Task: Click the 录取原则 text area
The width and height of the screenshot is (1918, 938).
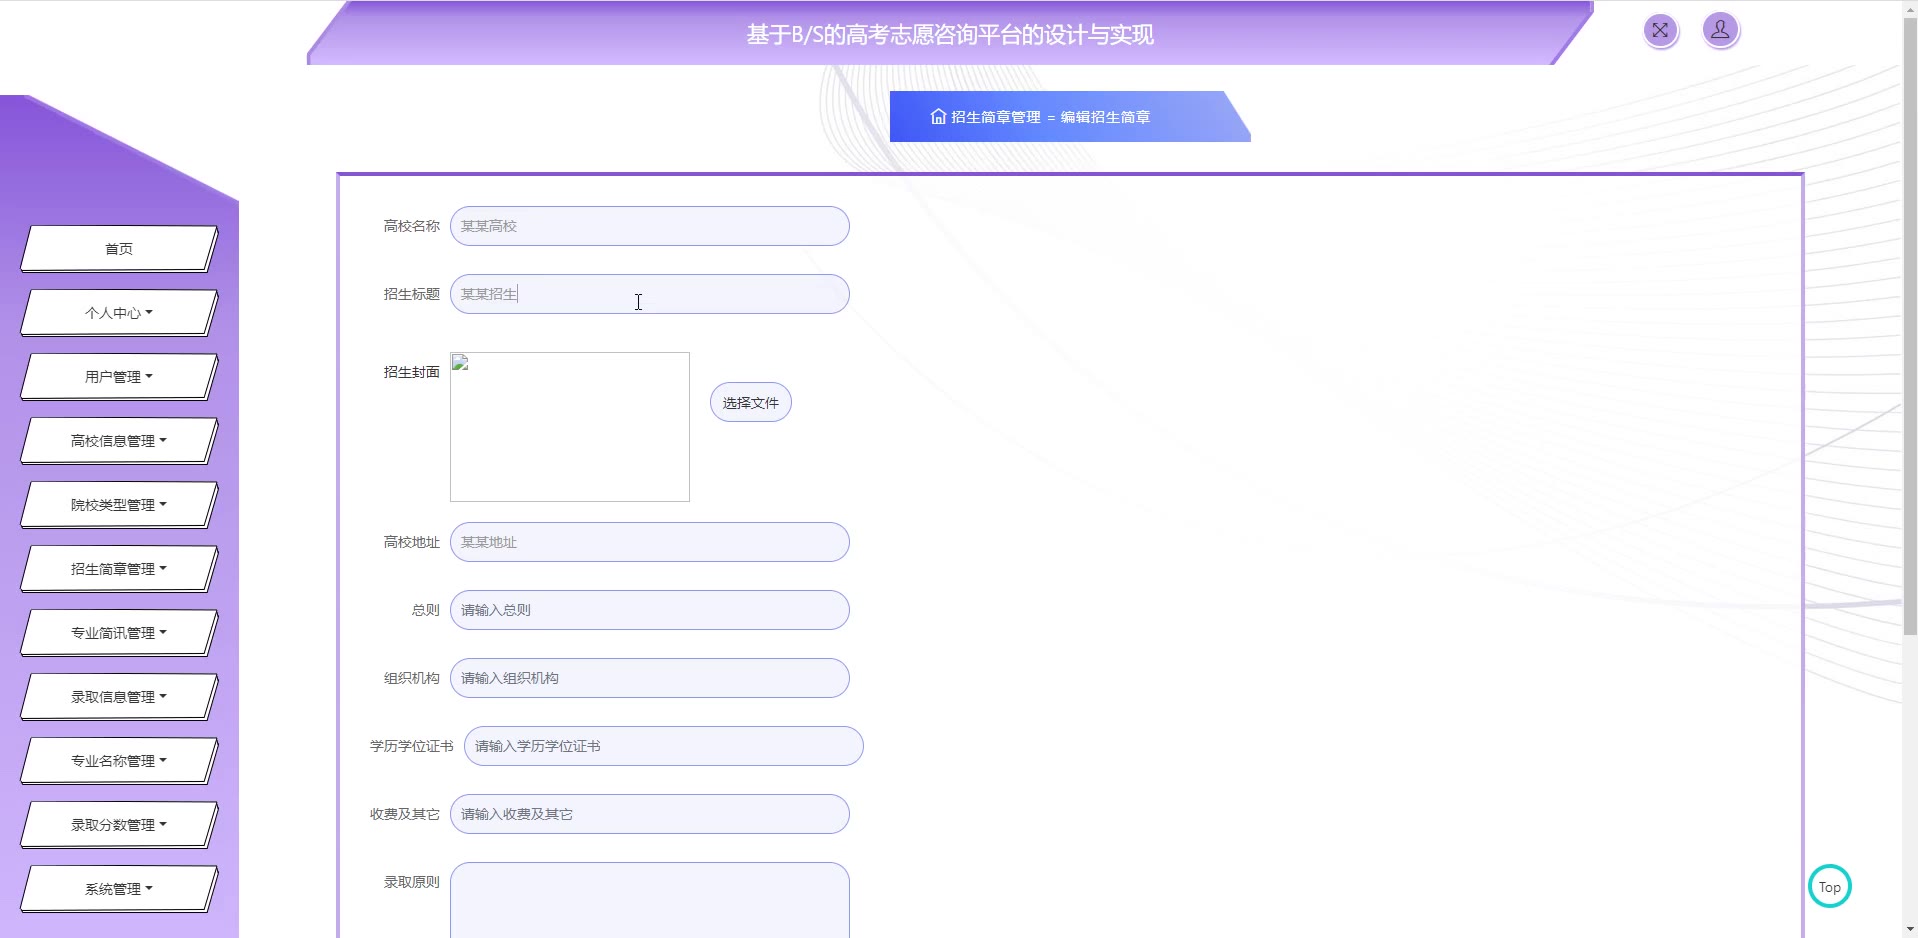Action: (650, 900)
